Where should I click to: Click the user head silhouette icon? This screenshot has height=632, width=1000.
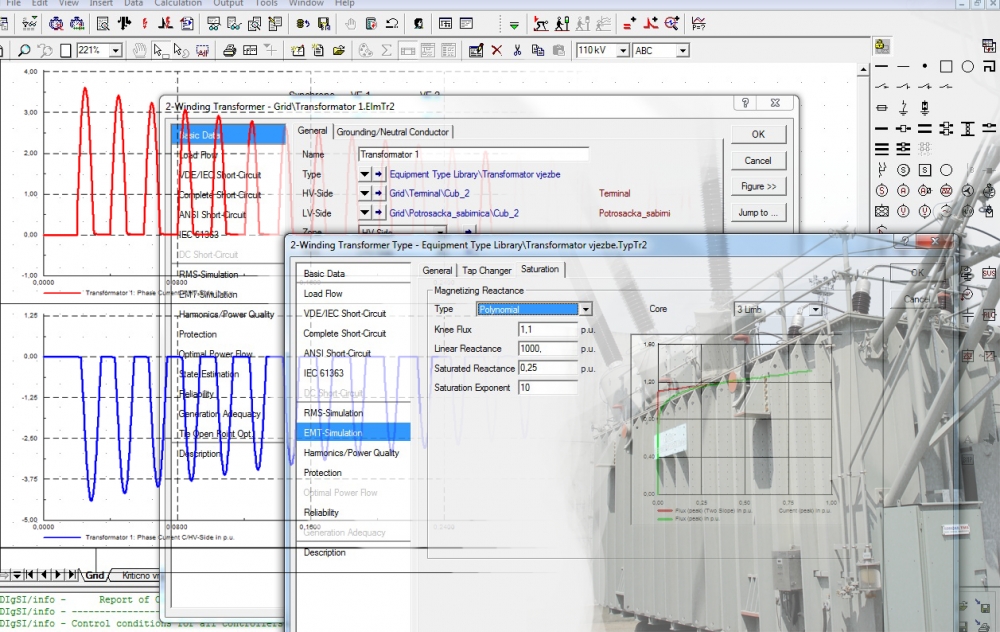point(418,24)
